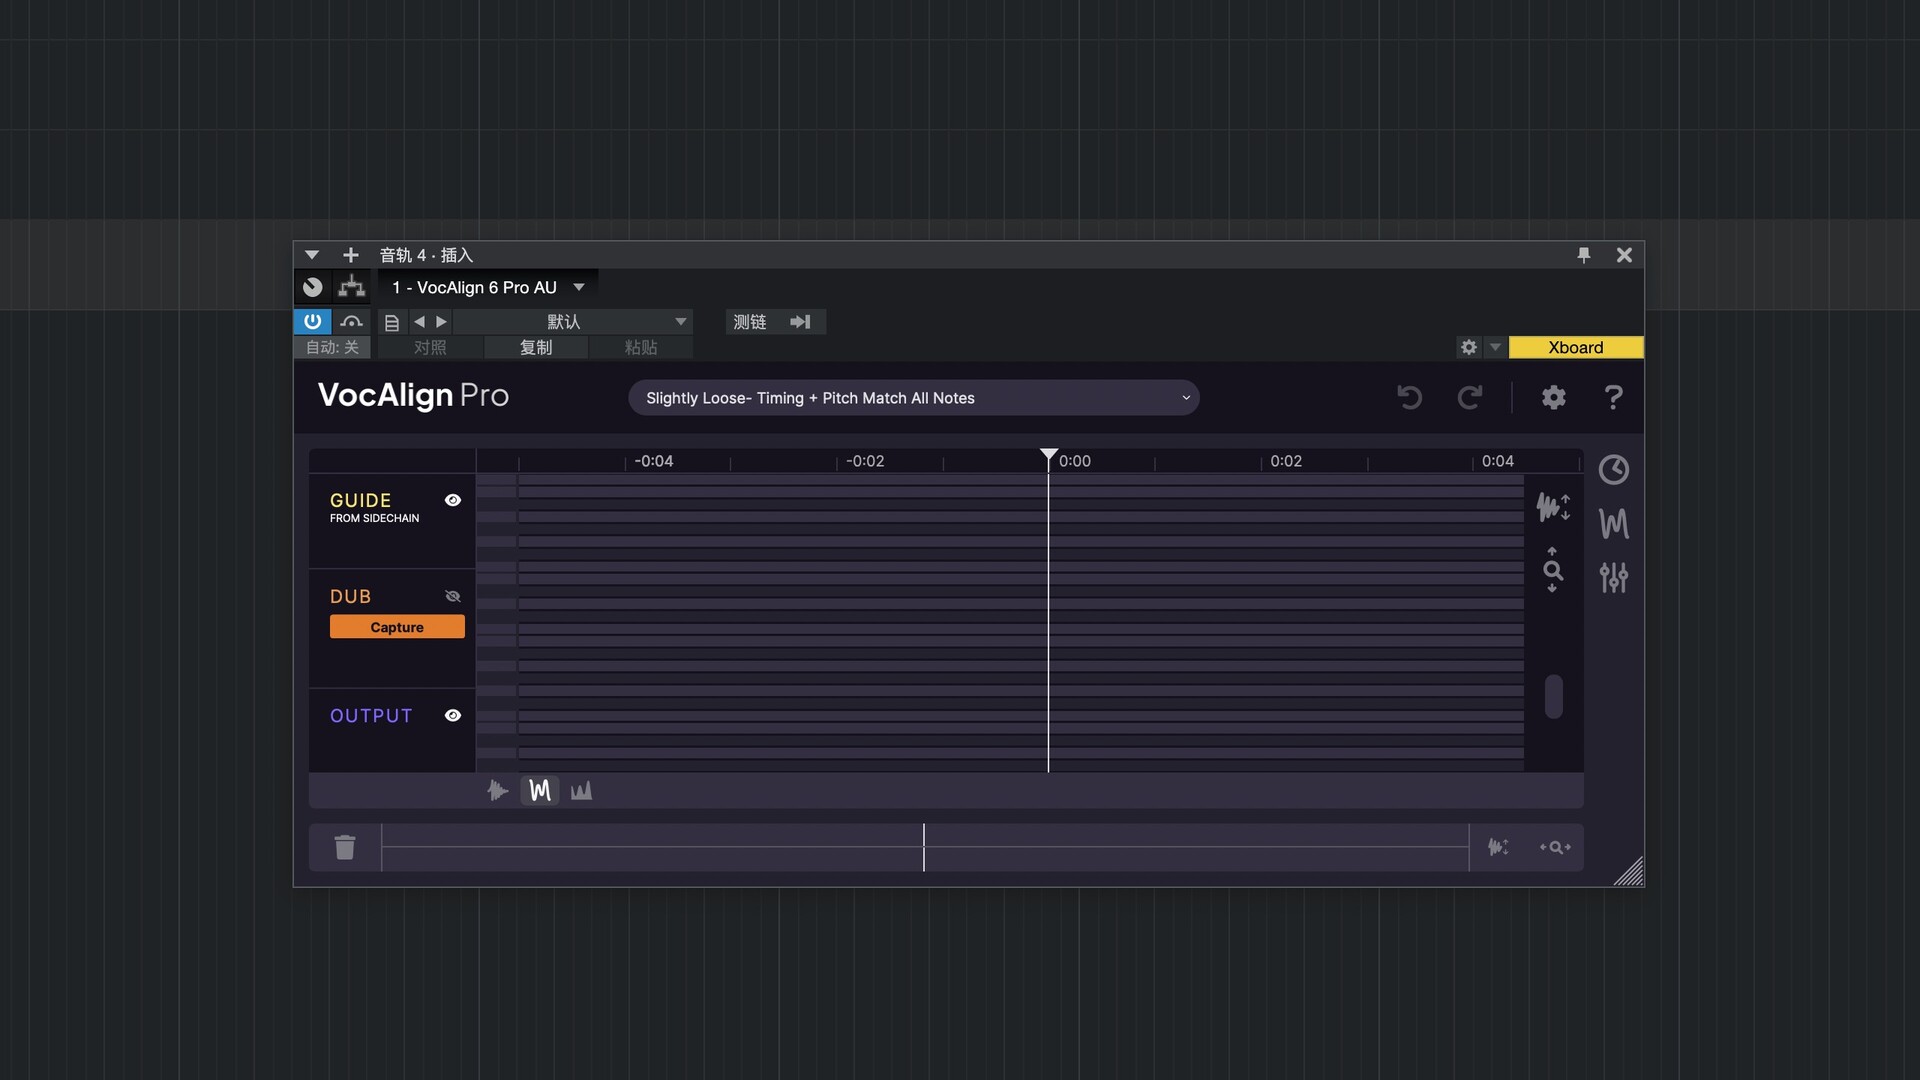Click the 复制 copy tab

point(536,348)
